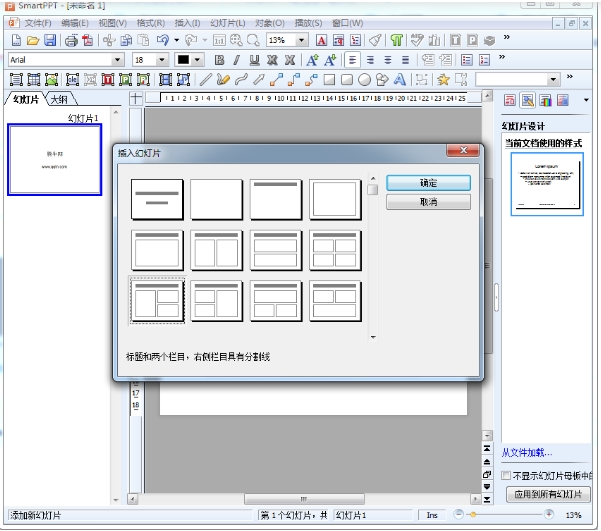The width and height of the screenshot is (601, 531).
Task: Select 幻灯片1 thumbnail in slide panel
Action: click(54, 159)
